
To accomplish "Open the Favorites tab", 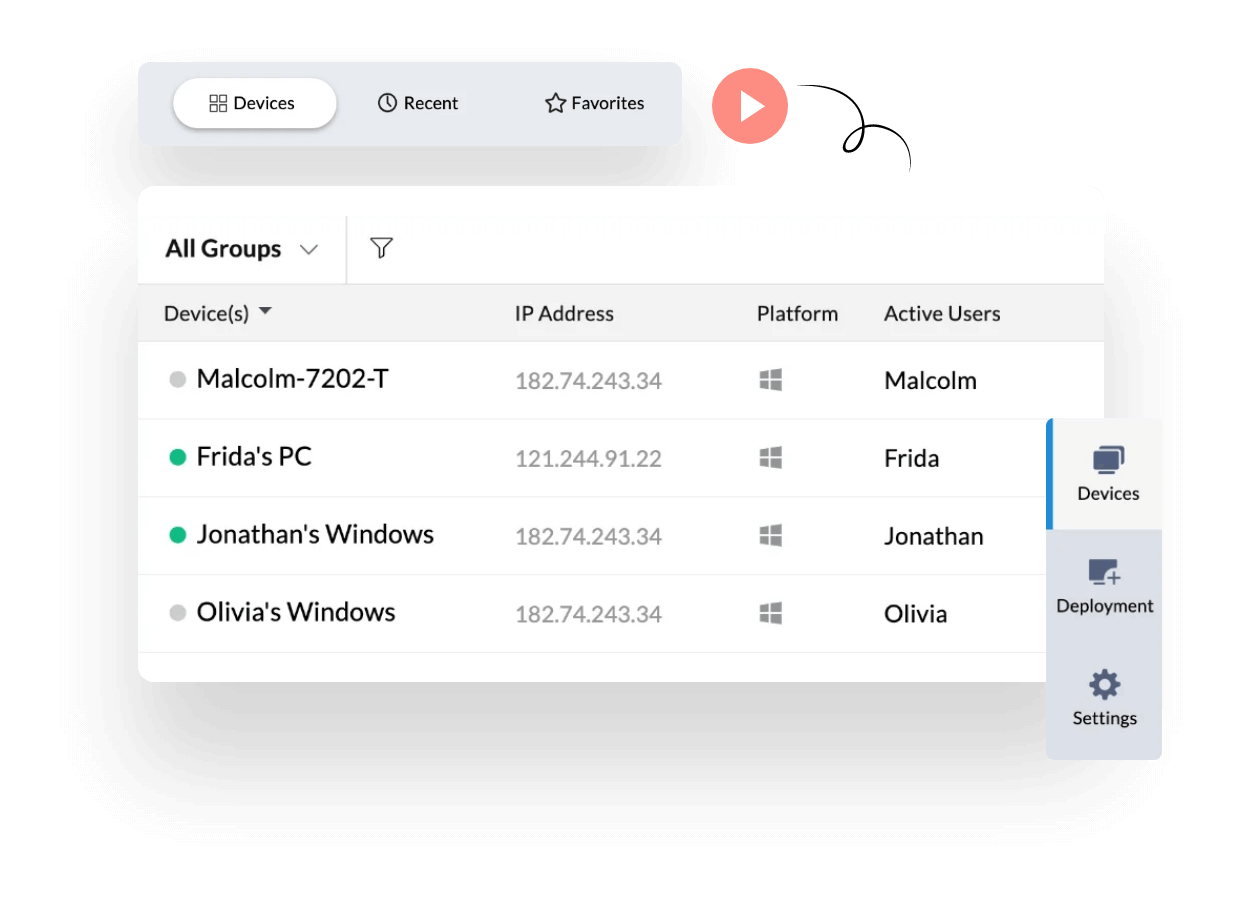I will point(594,103).
